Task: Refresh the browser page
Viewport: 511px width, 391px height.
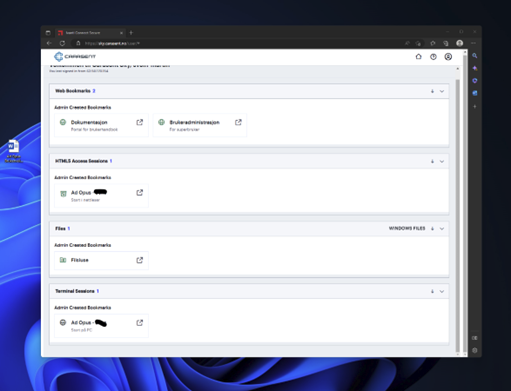Action: point(62,43)
